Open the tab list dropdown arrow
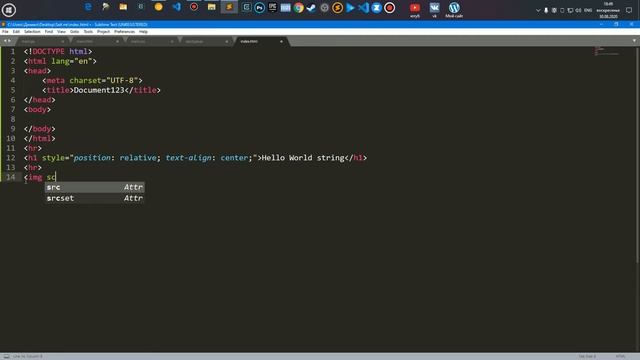640x360 pixels. point(634,40)
